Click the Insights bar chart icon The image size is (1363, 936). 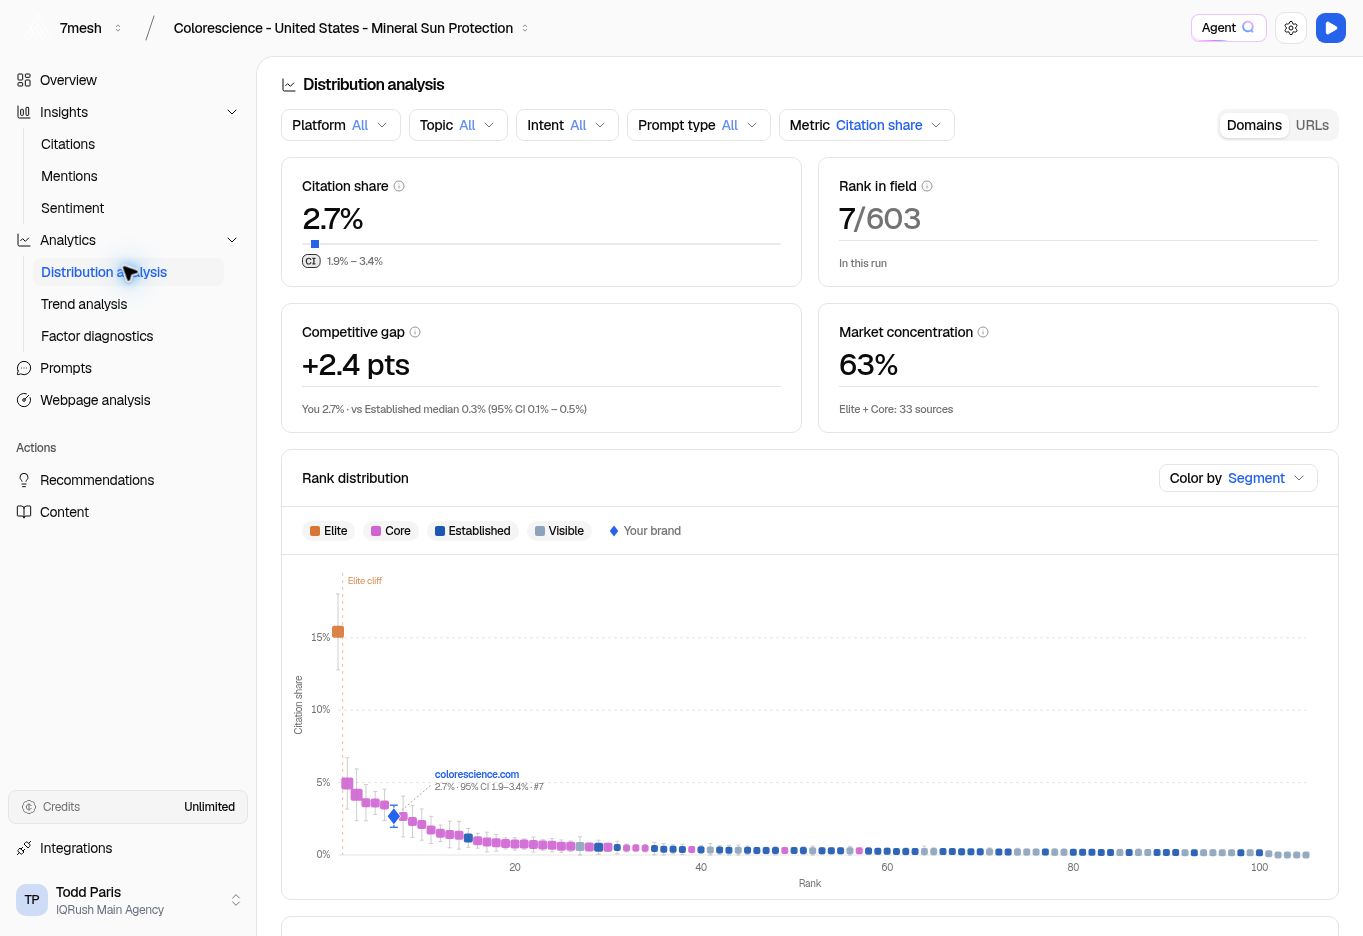24,112
